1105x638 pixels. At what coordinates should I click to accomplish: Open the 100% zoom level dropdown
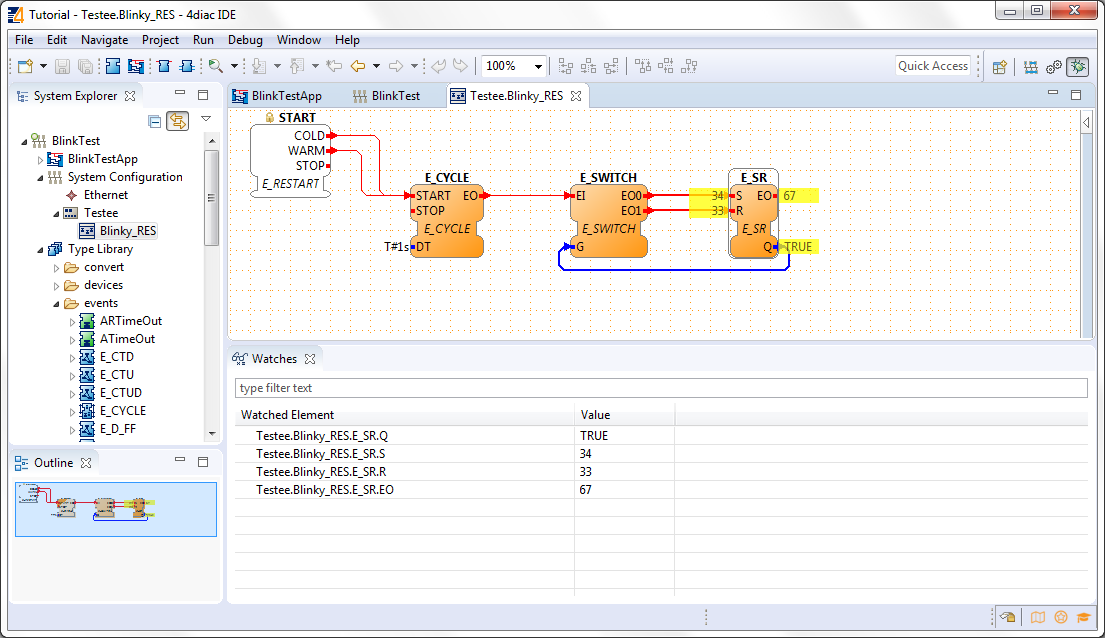click(x=539, y=67)
